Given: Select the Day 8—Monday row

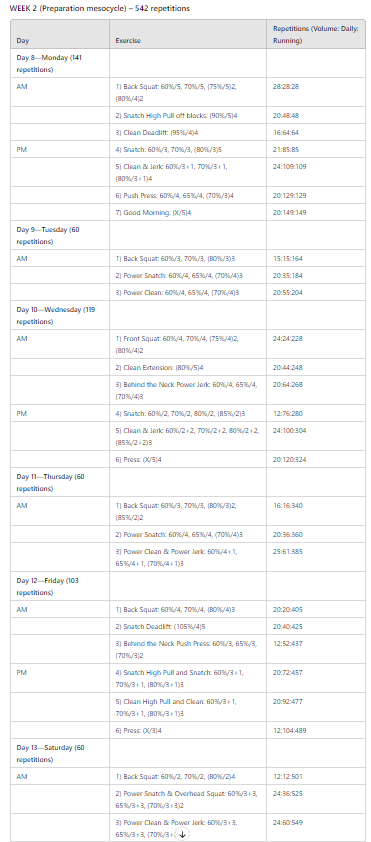Looking at the screenshot, I should point(188,63).
